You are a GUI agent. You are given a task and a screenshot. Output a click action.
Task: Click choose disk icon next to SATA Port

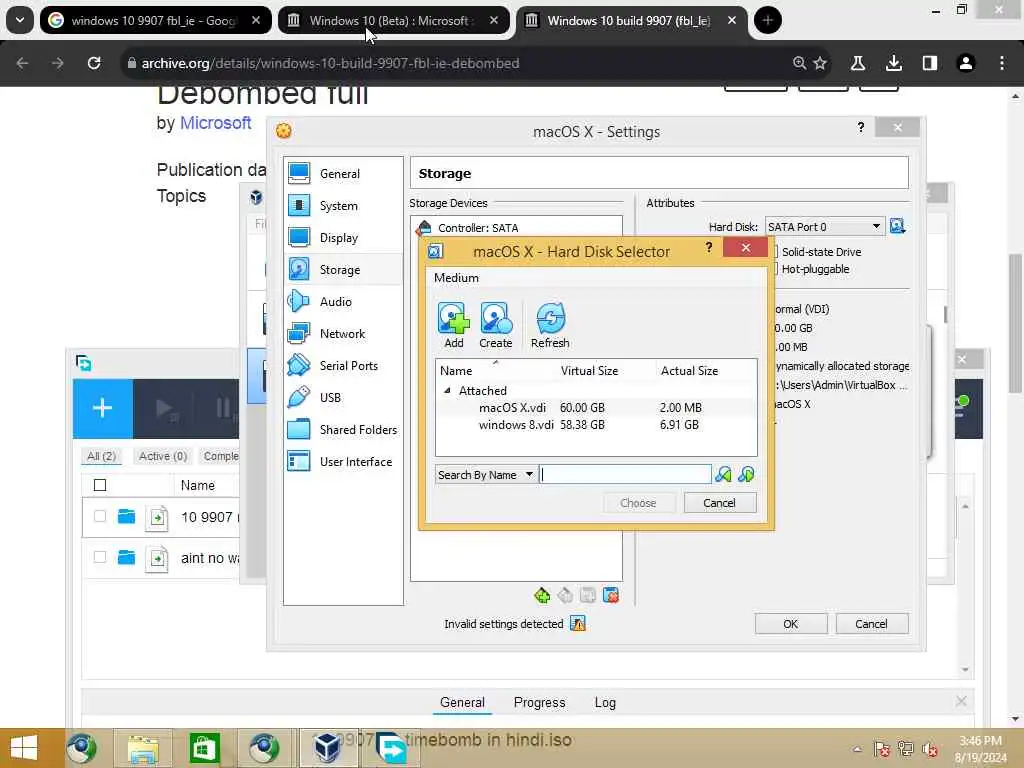coord(897,227)
